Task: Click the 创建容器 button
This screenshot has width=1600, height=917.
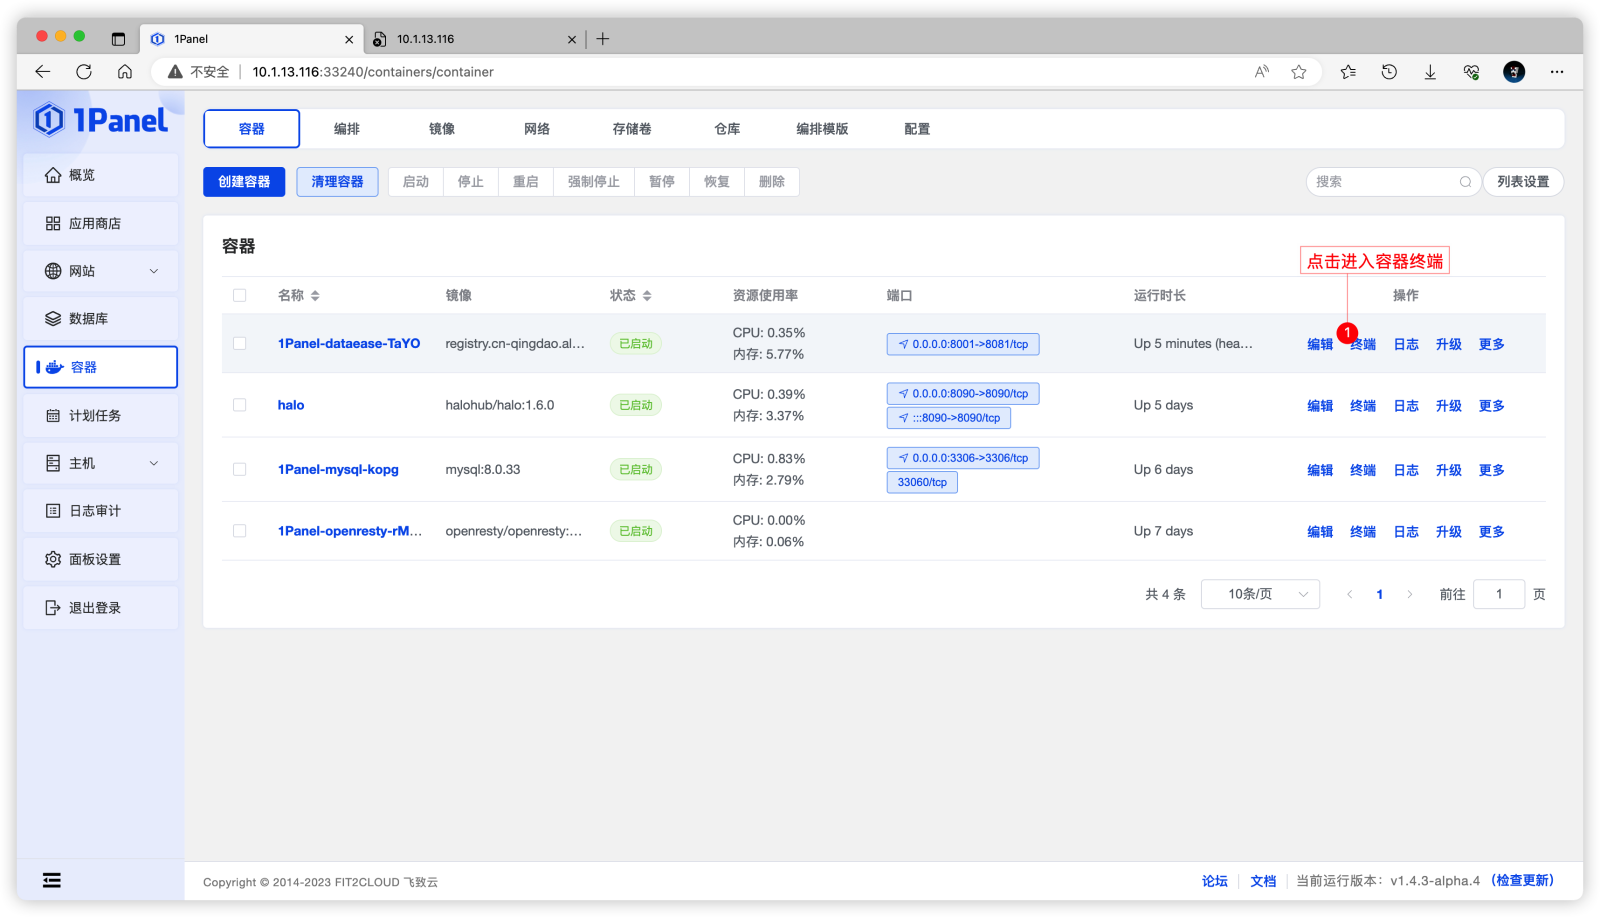Action: [x=244, y=182]
